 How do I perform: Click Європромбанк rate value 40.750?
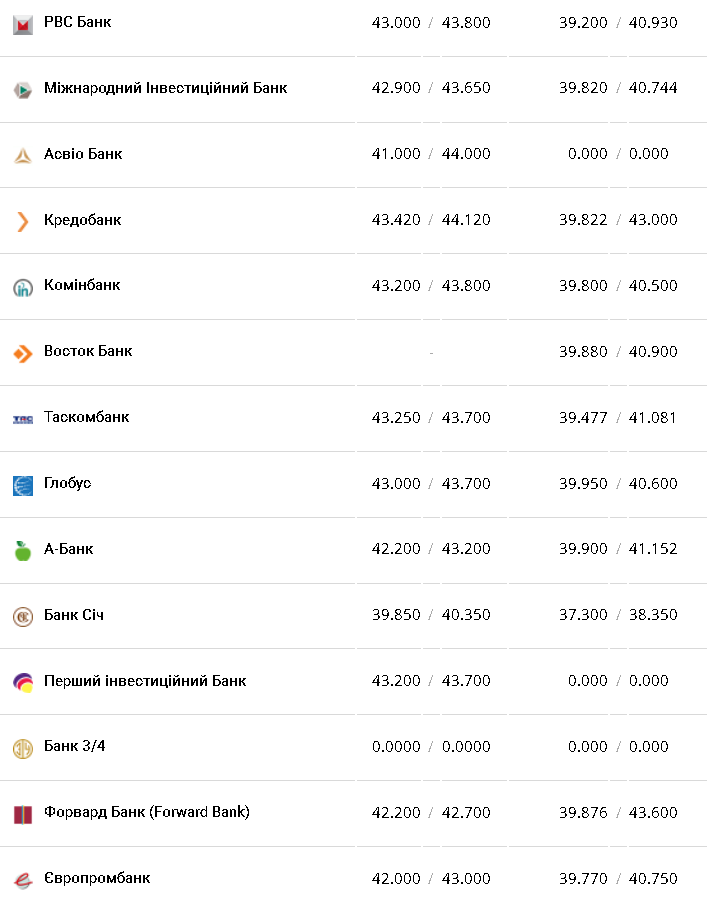[653, 879]
